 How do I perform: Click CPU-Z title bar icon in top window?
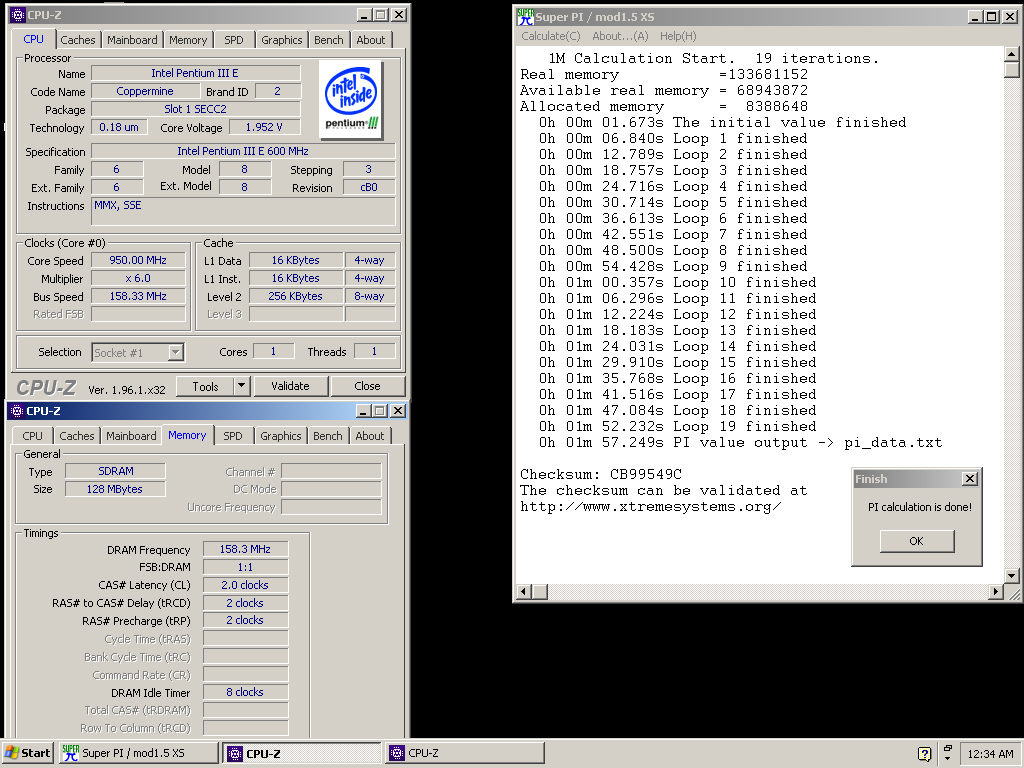pyautogui.click(x=18, y=14)
